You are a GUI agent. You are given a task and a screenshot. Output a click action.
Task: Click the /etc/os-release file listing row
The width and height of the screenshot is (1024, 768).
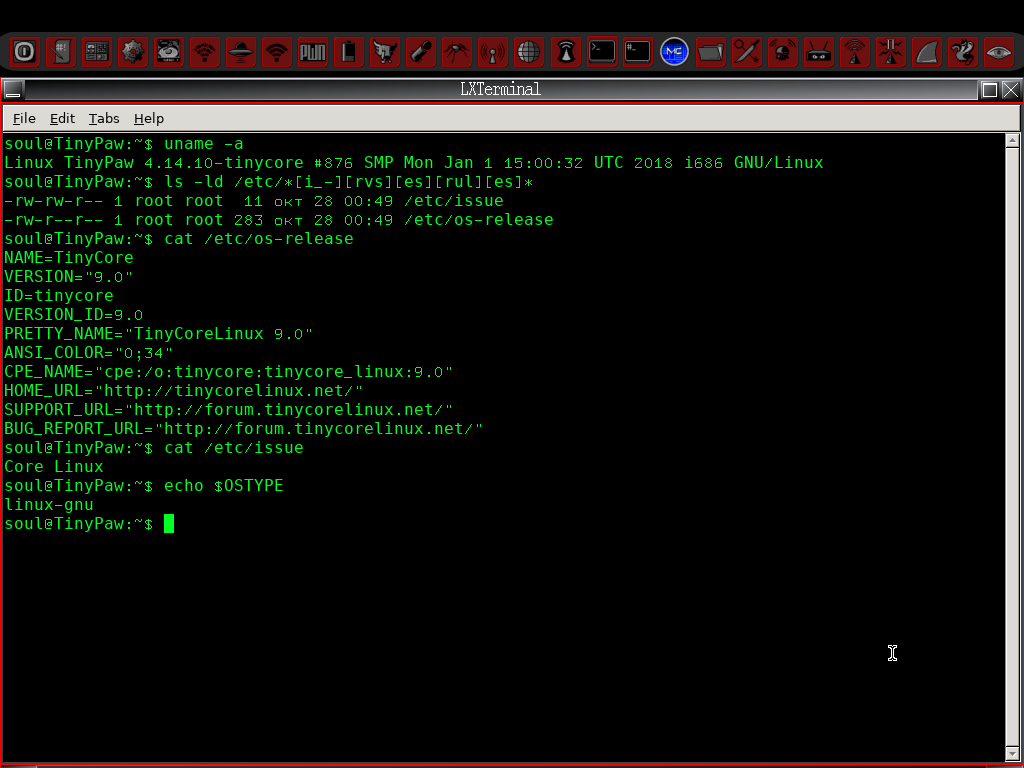[279, 219]
